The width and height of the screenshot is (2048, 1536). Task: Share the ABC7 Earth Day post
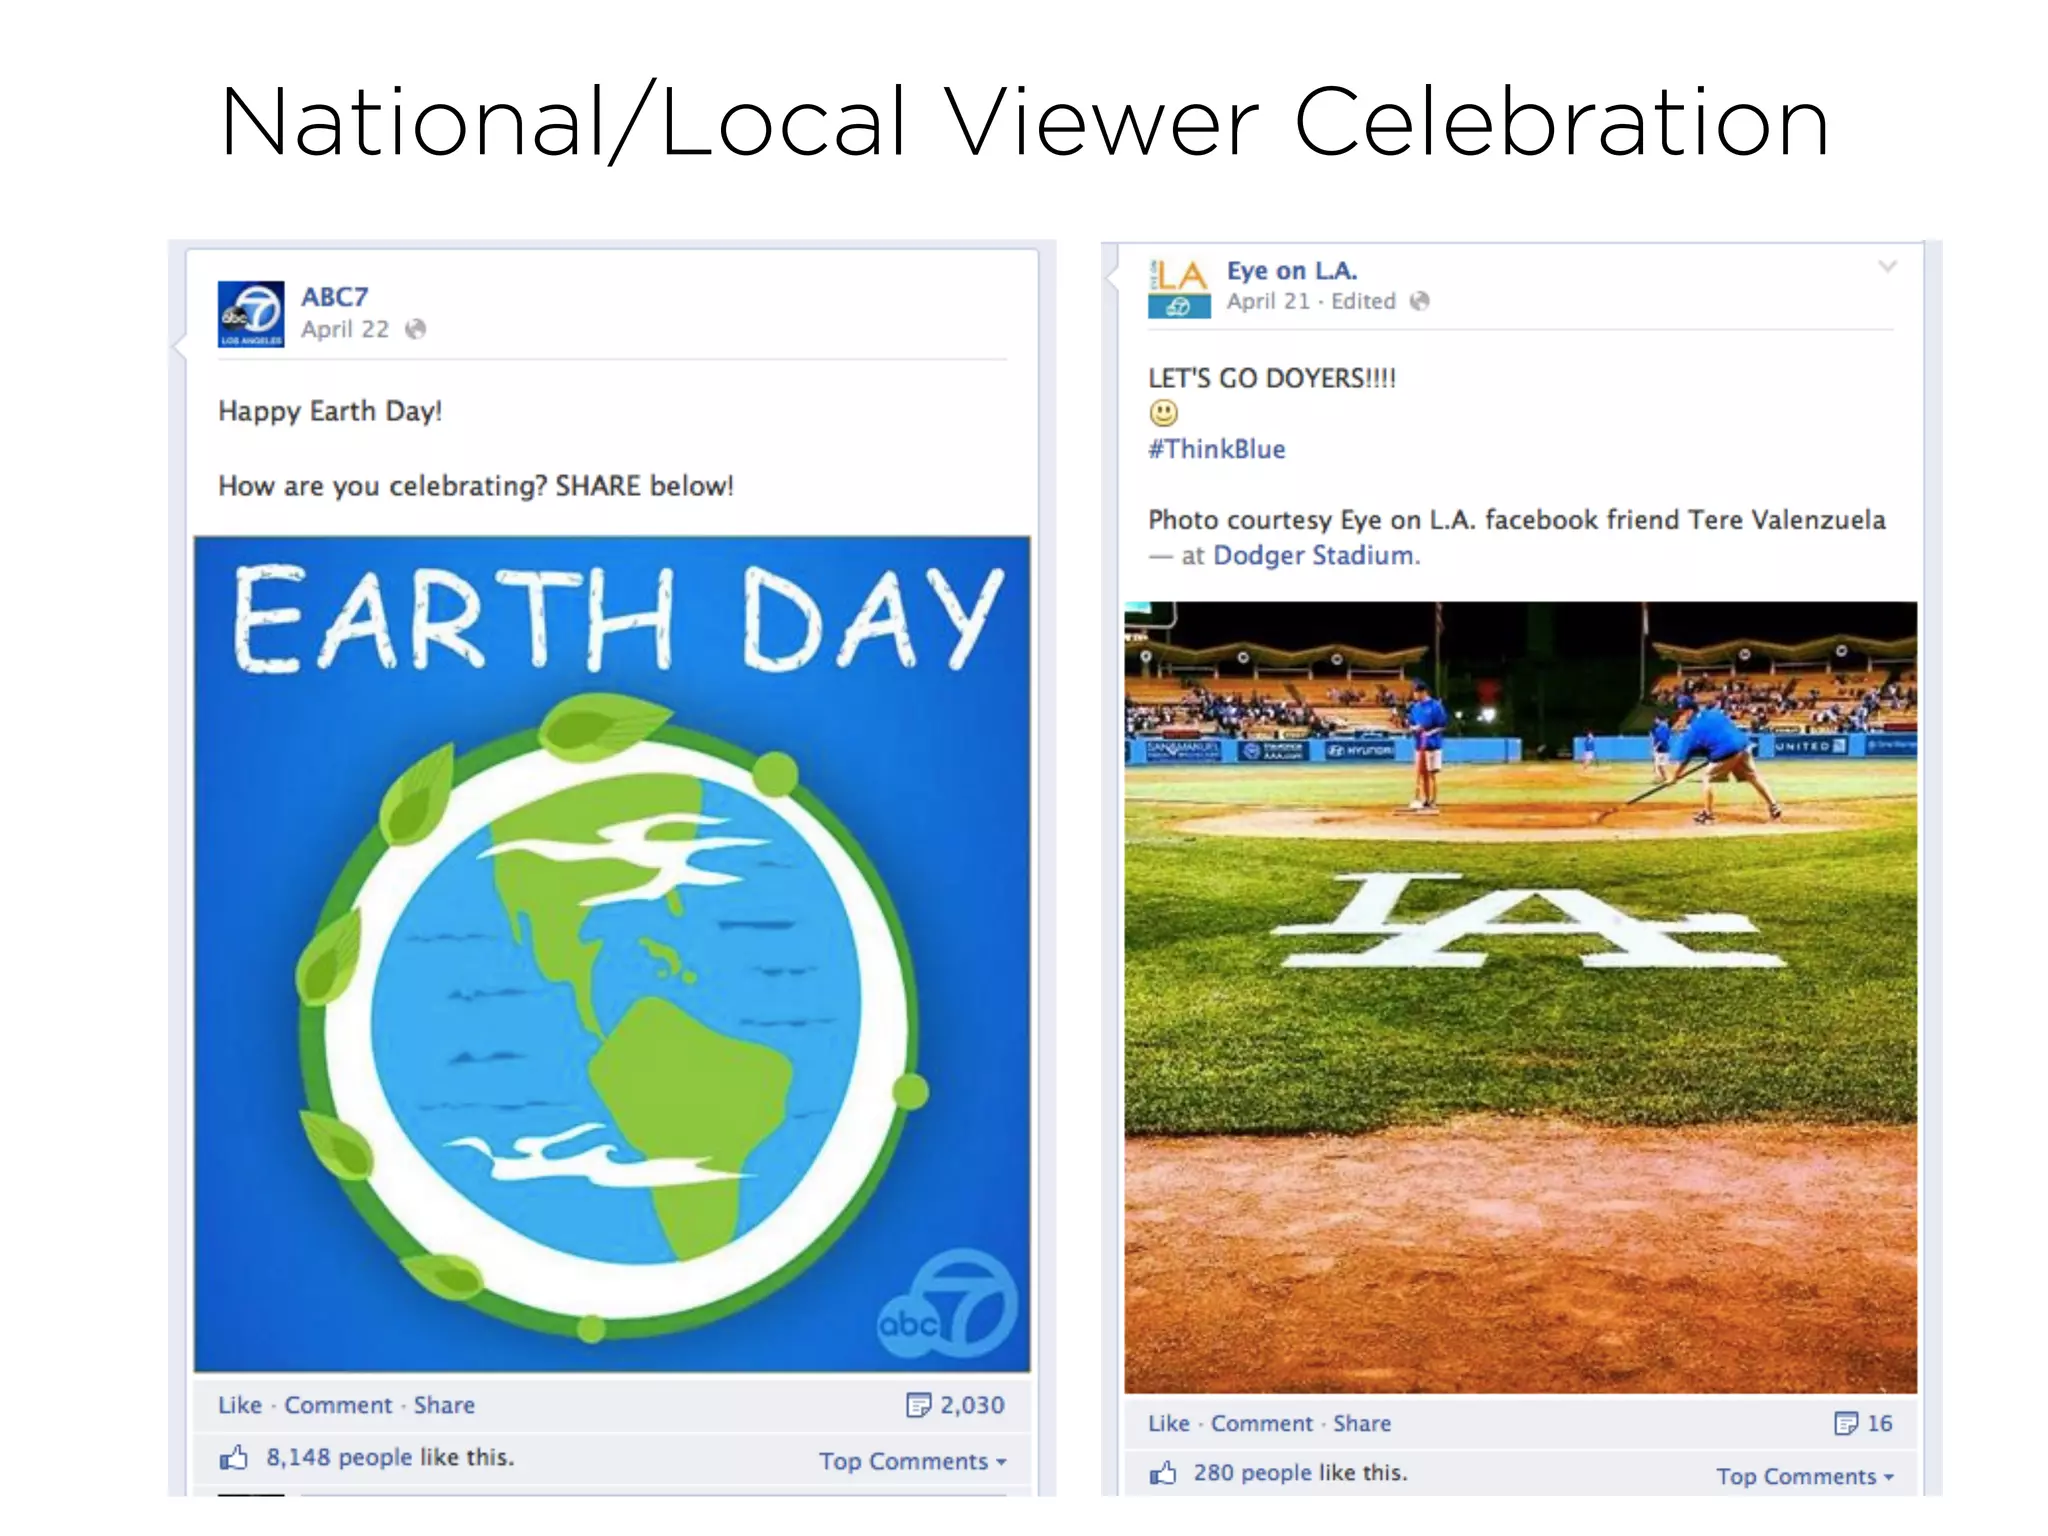pyautogui.click(x=444, y=1405)
